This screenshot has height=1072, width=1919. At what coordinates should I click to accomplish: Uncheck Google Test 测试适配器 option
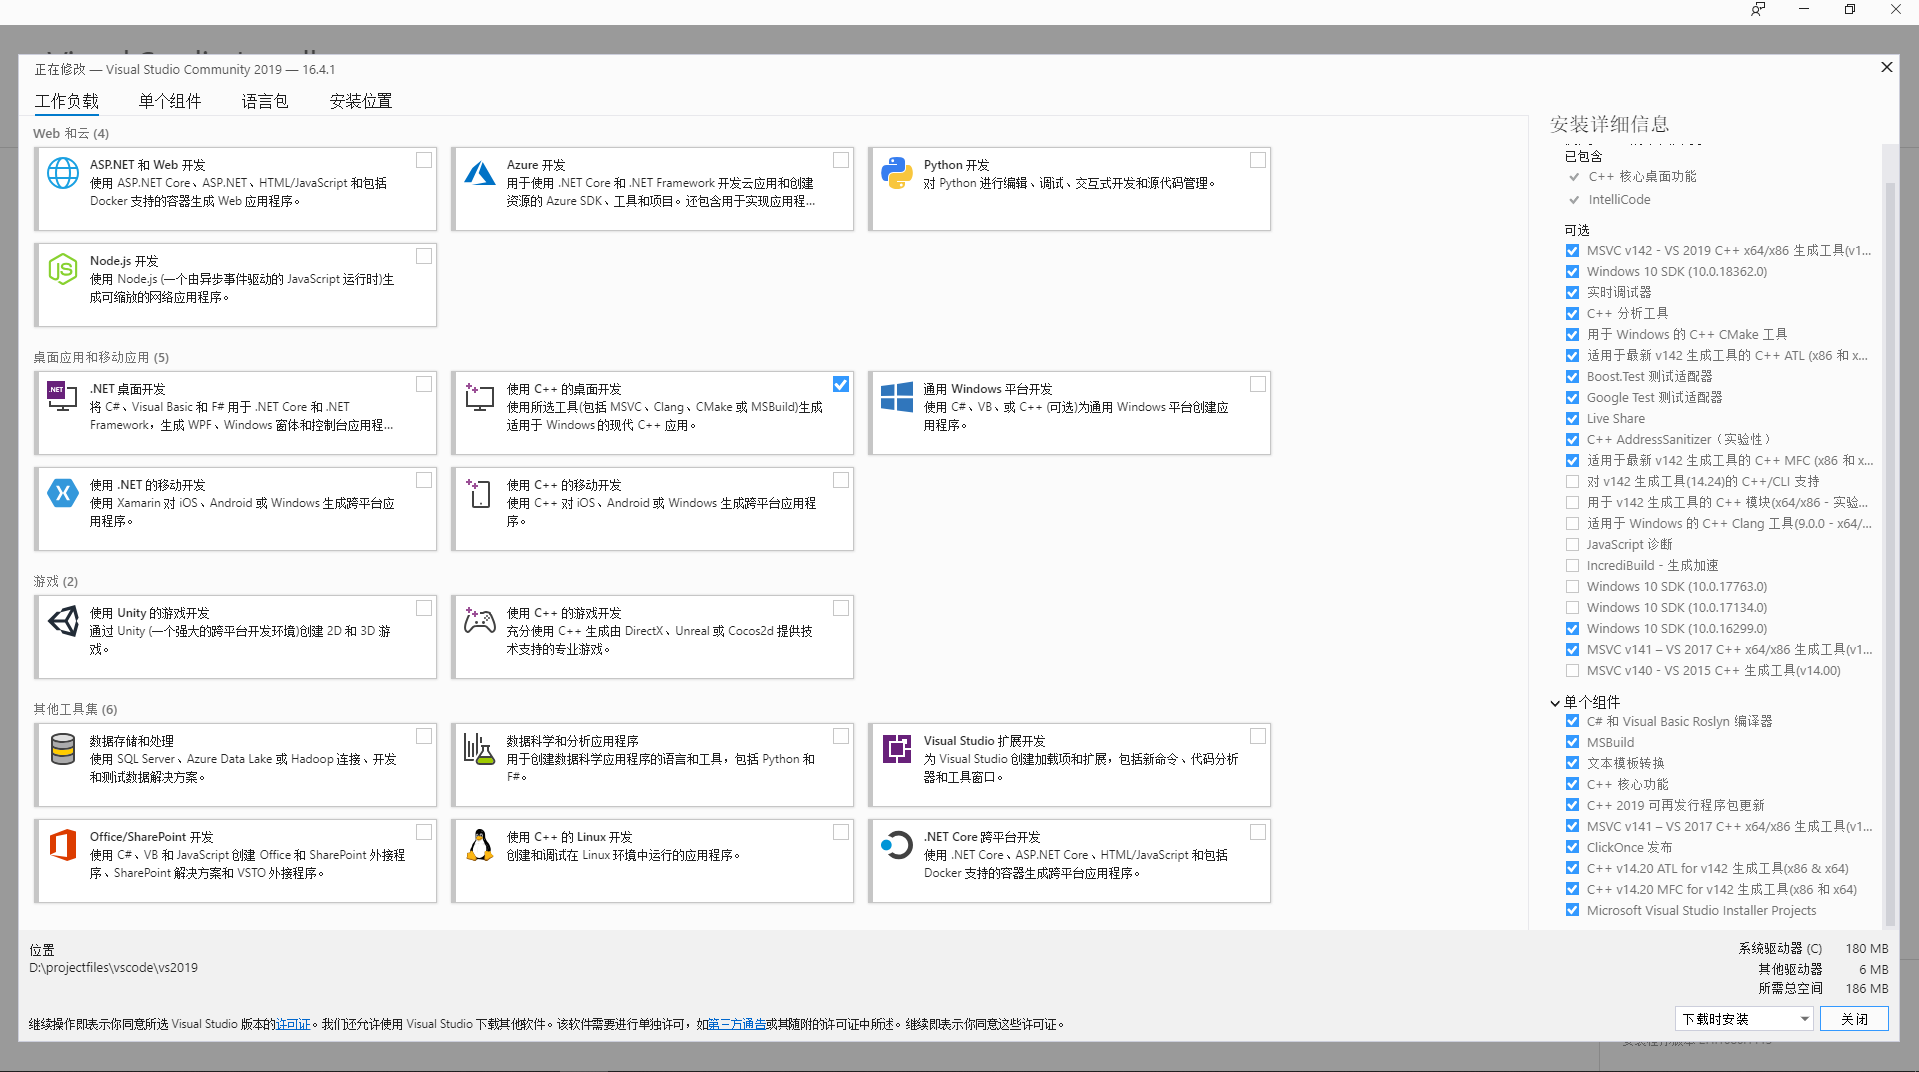click(1573, 398)
